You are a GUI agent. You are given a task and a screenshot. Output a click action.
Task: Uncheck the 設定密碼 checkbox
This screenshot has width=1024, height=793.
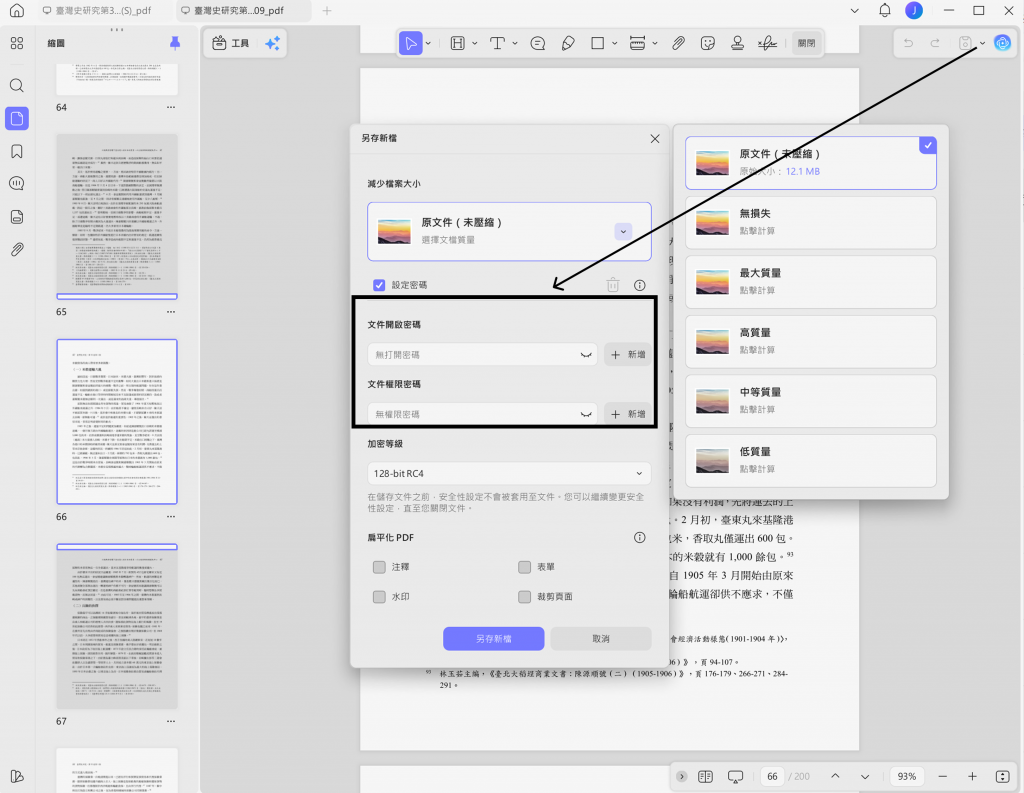[379, 285]
